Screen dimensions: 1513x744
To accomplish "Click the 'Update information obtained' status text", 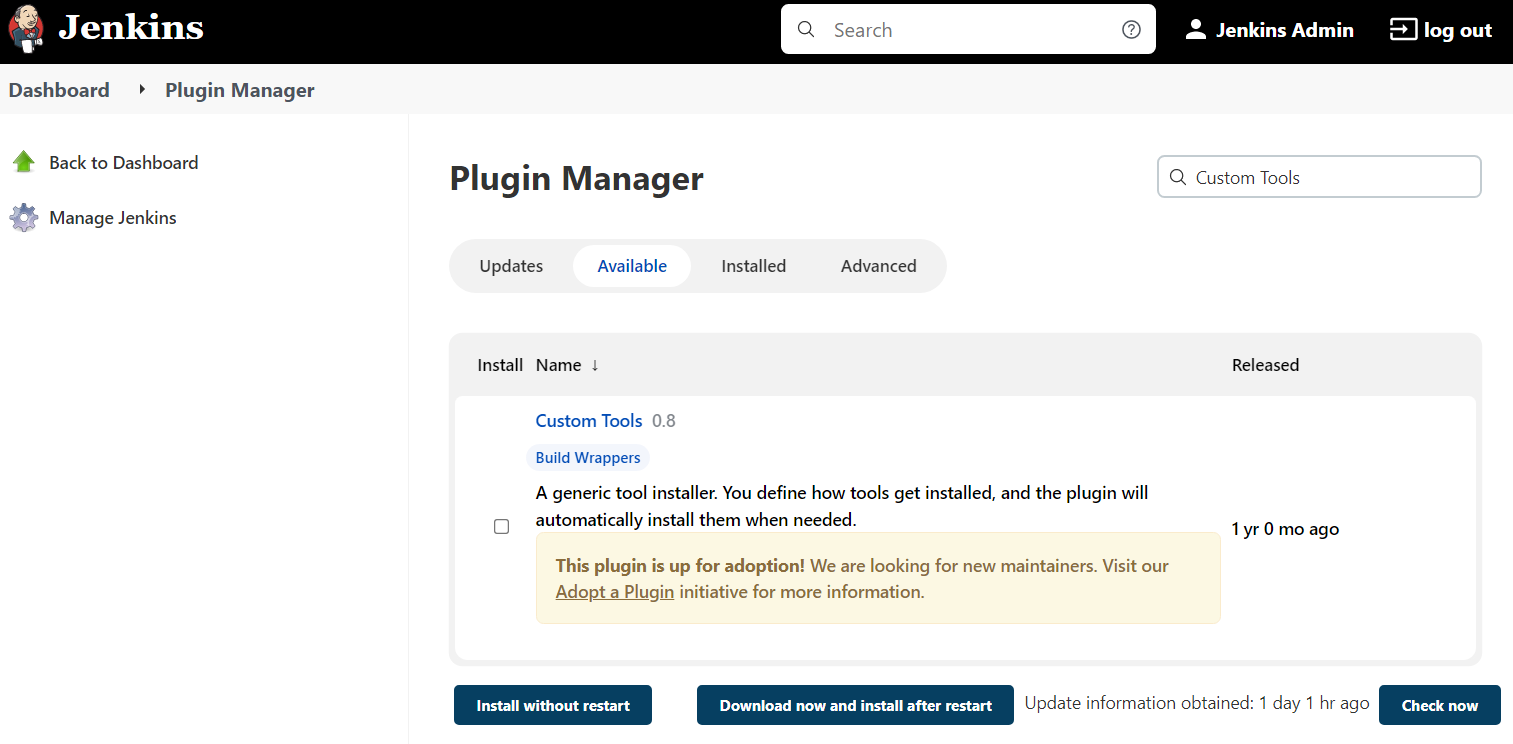I will click(1197, 703).
